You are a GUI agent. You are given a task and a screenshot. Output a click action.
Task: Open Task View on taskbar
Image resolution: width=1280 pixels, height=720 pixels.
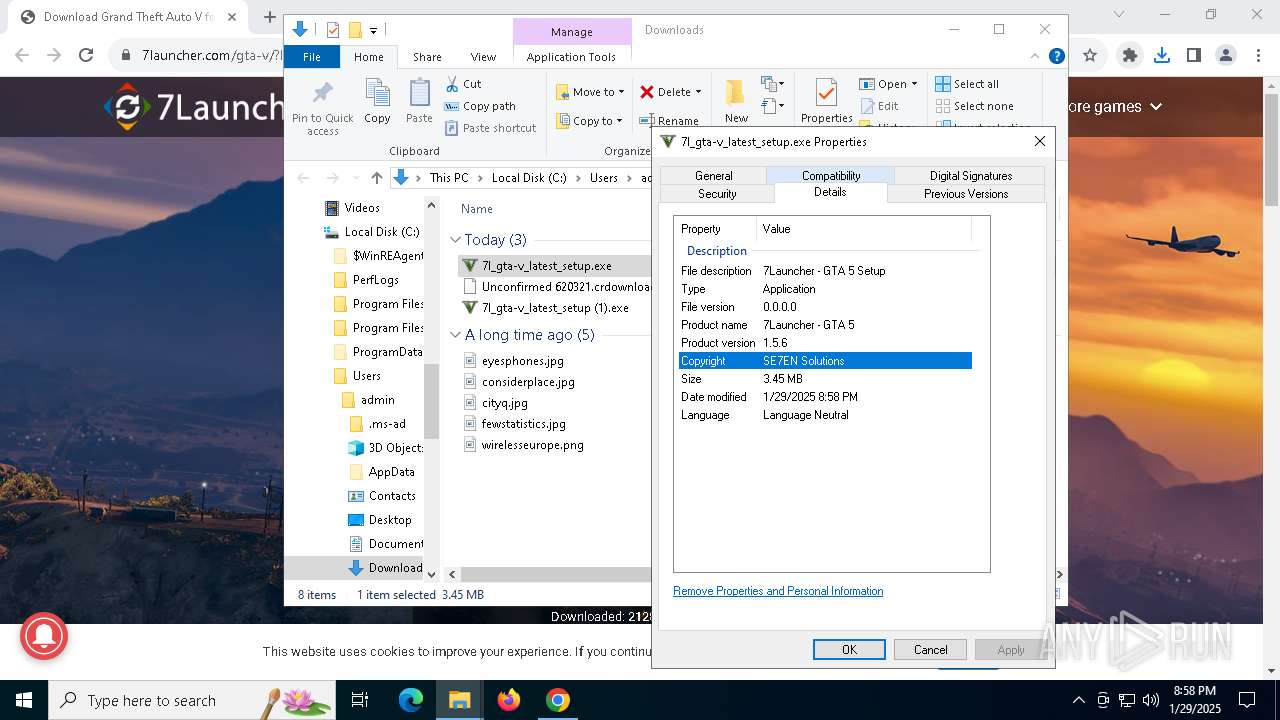click(360, 700)
